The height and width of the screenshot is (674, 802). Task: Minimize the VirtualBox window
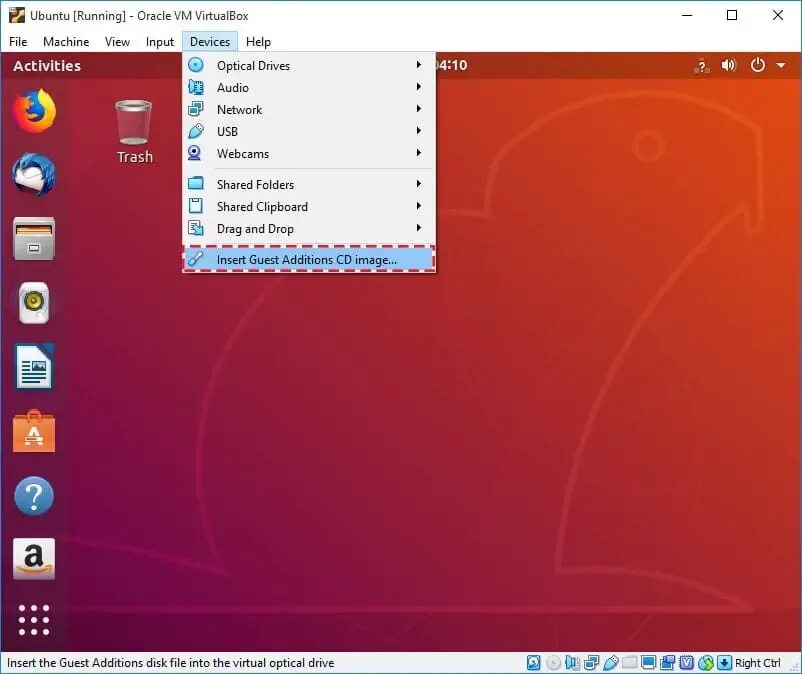pos(687,15)
